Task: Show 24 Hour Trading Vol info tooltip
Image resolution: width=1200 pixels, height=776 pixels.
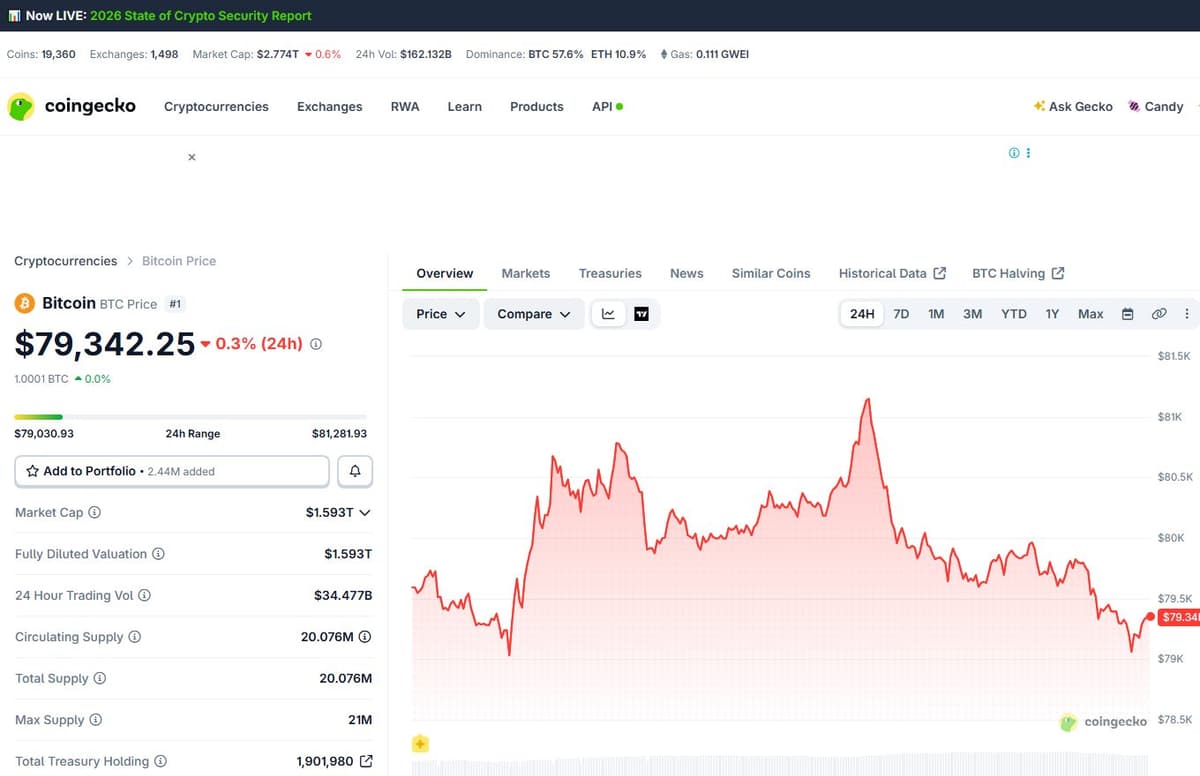Action: 144,595
